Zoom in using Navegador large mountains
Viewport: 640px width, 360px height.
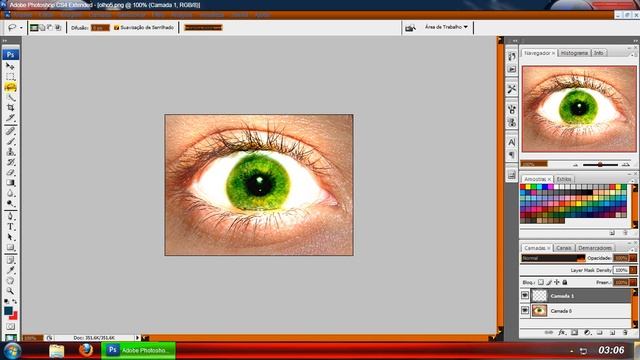coord(625,164)
